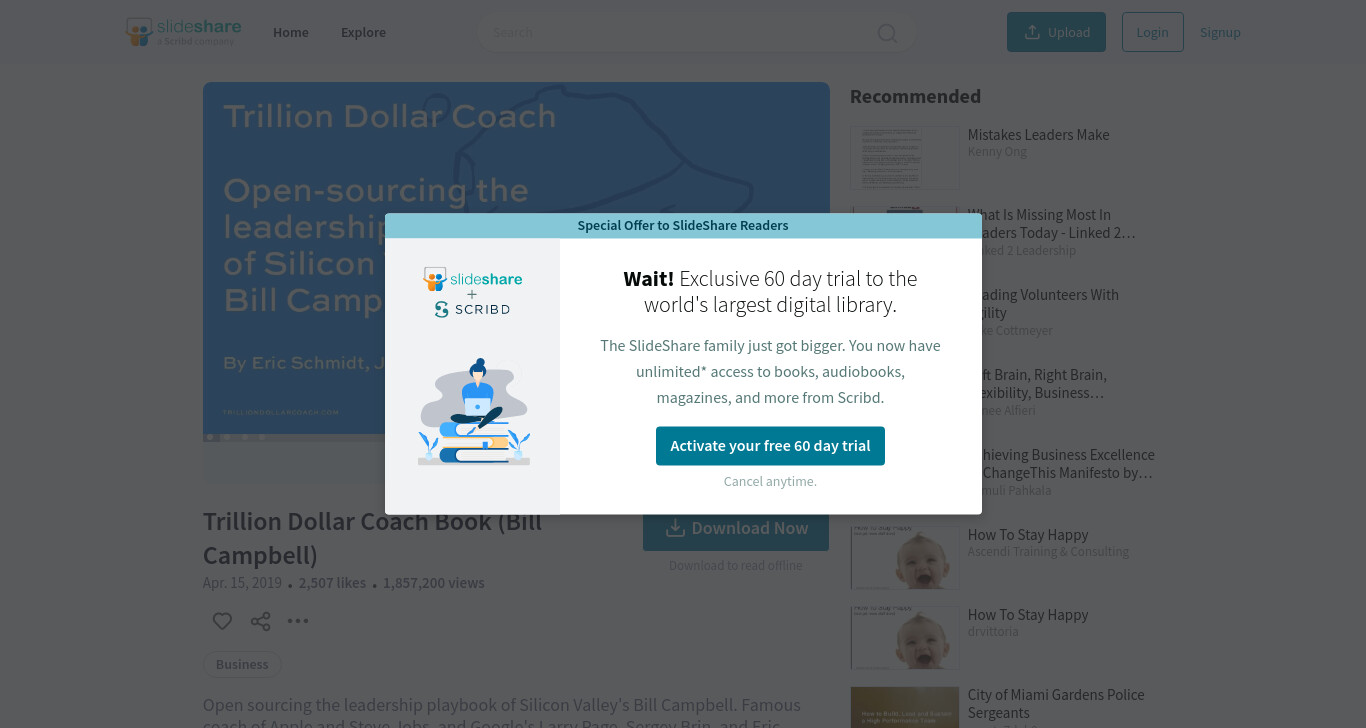Image resolution: width=1366 pixels, height=728 pixels.
Task: Open the three-dot more options menu
Action: tap(298, 621)
